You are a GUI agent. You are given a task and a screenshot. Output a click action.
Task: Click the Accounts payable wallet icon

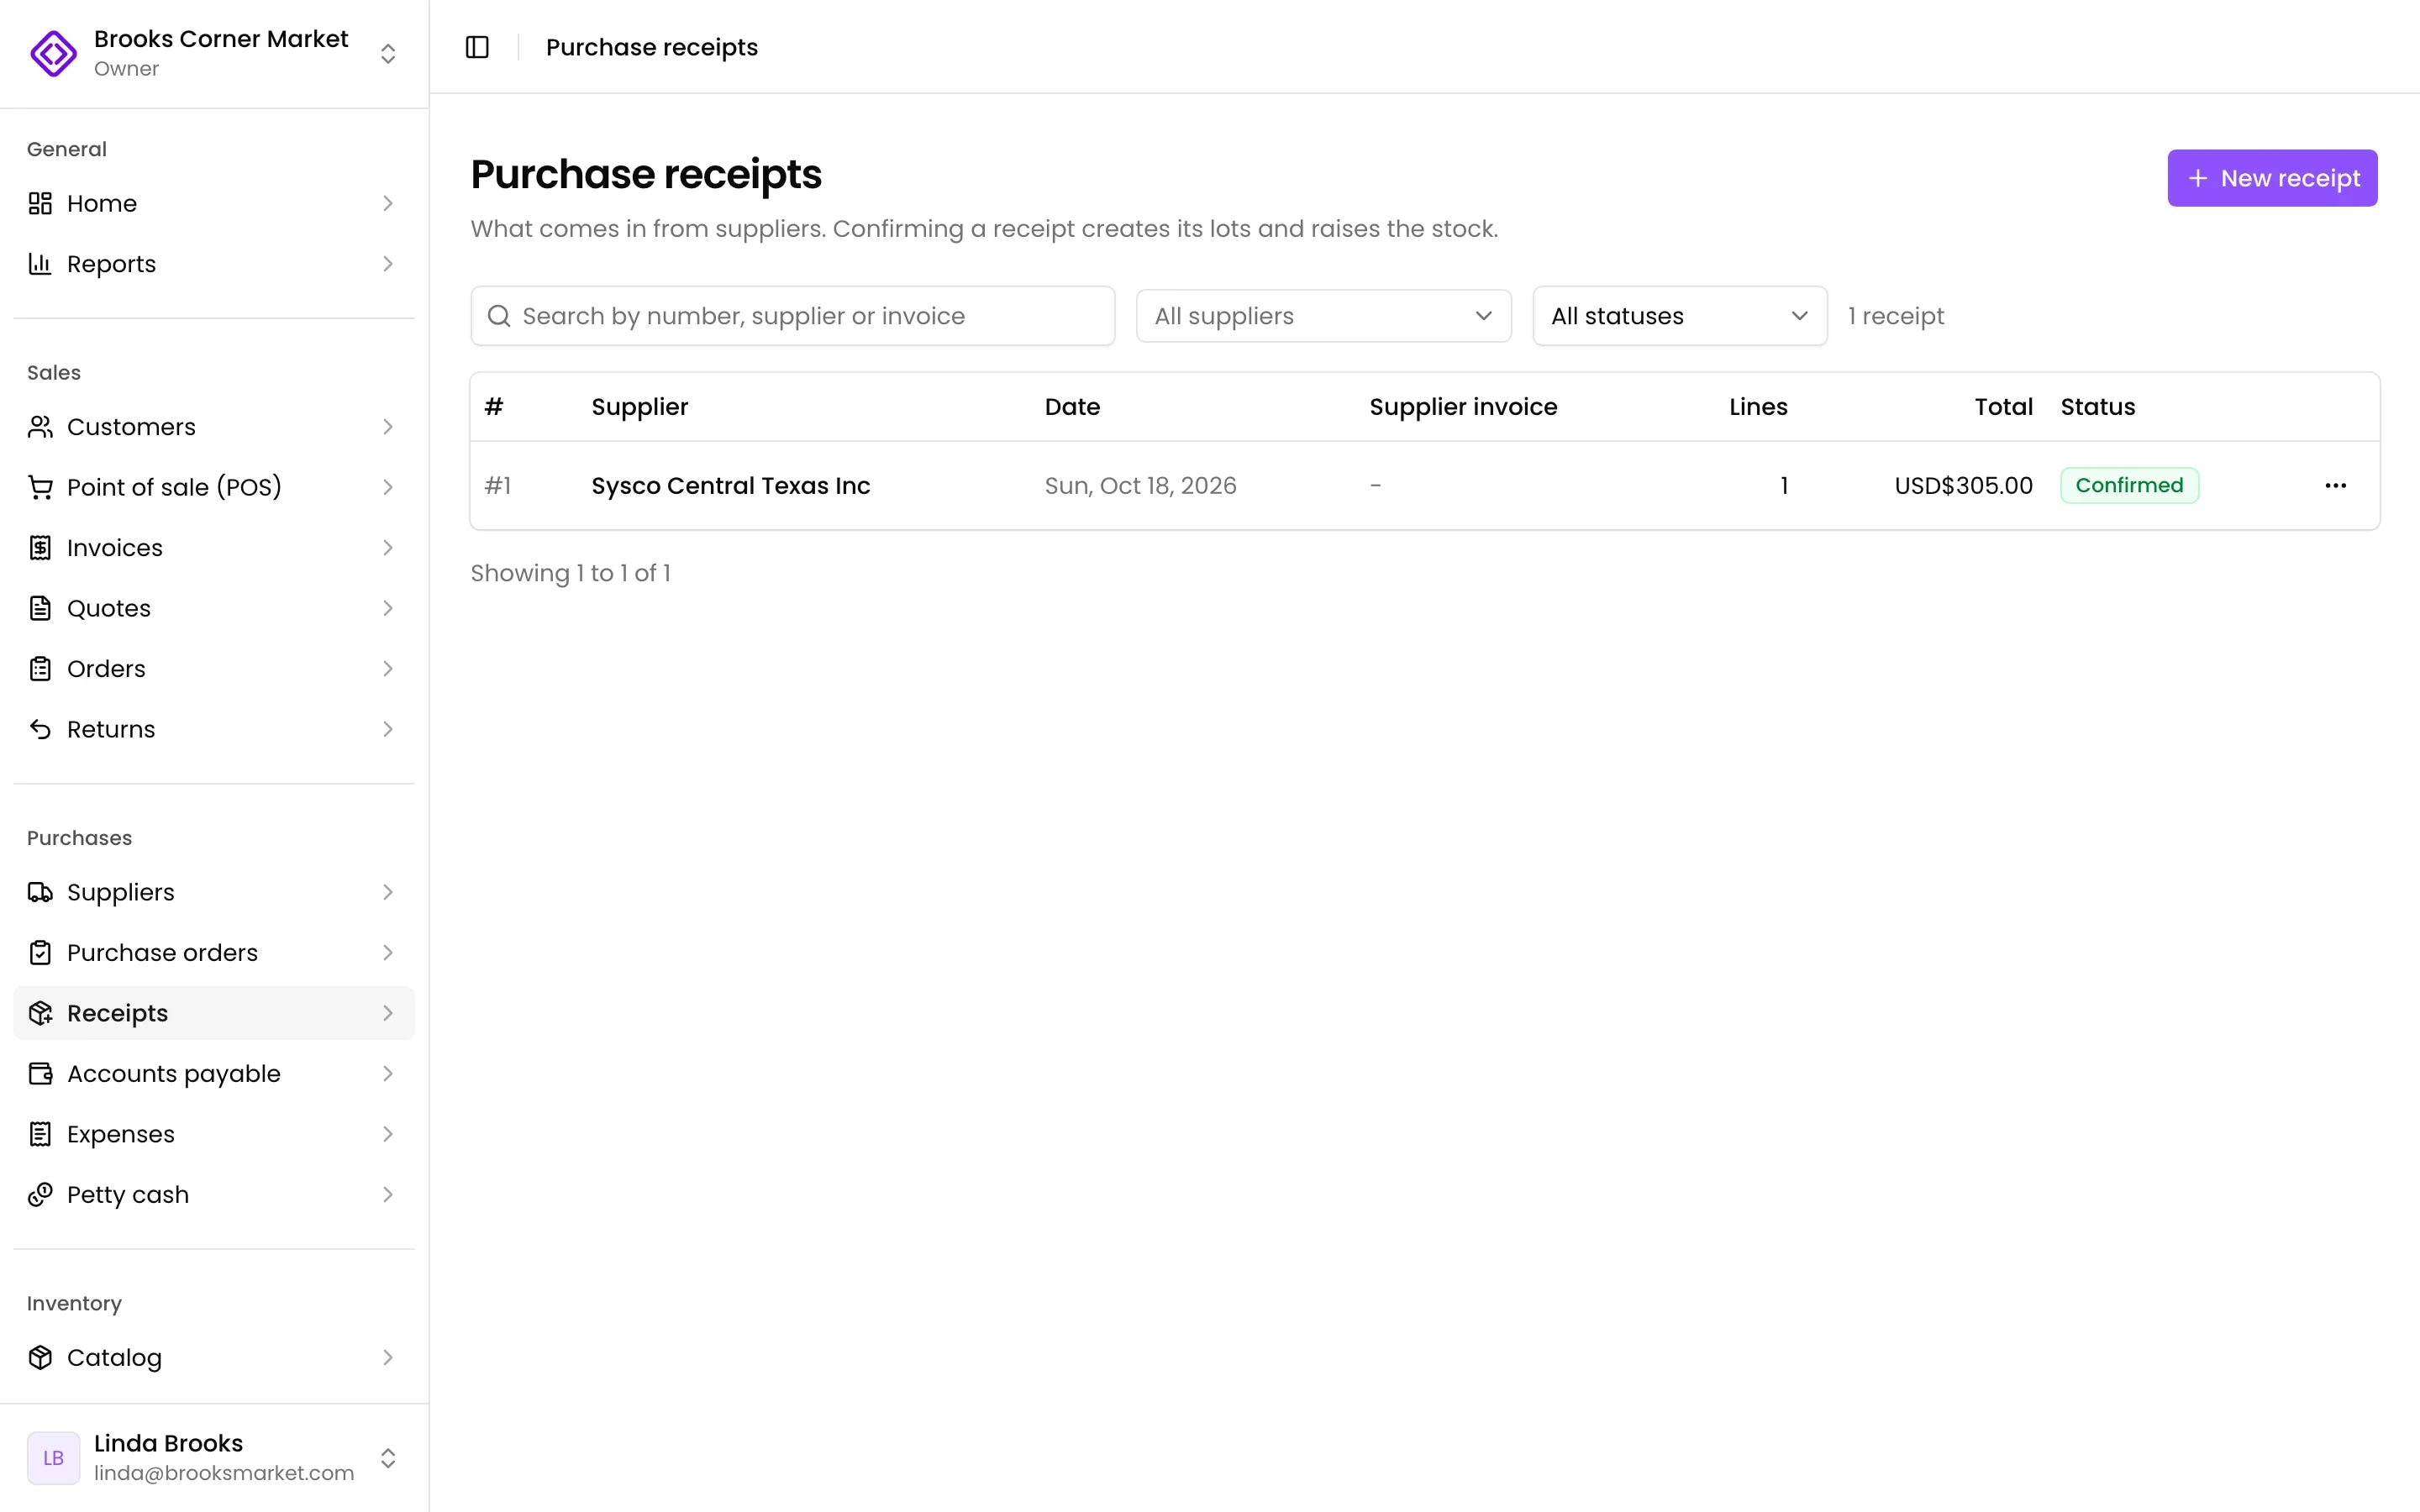pyautogui.click(x=40, y=1074)
